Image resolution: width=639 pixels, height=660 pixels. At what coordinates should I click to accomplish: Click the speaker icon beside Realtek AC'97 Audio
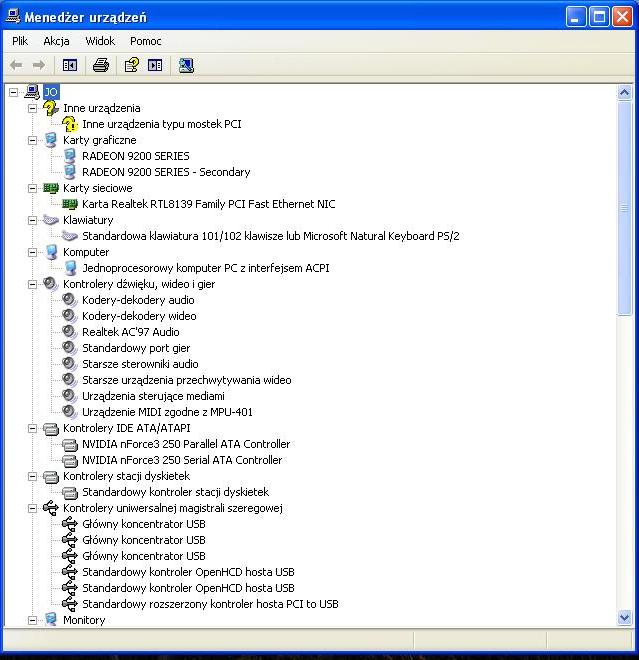69,332
